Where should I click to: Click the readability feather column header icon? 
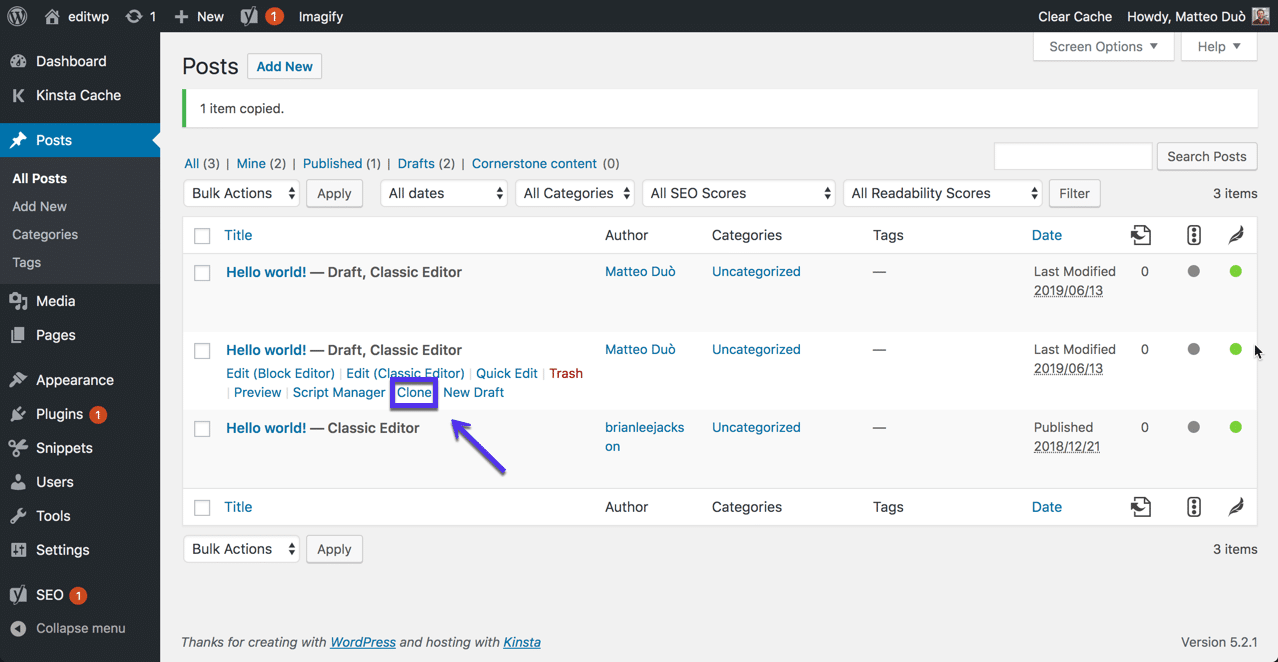1236,235
